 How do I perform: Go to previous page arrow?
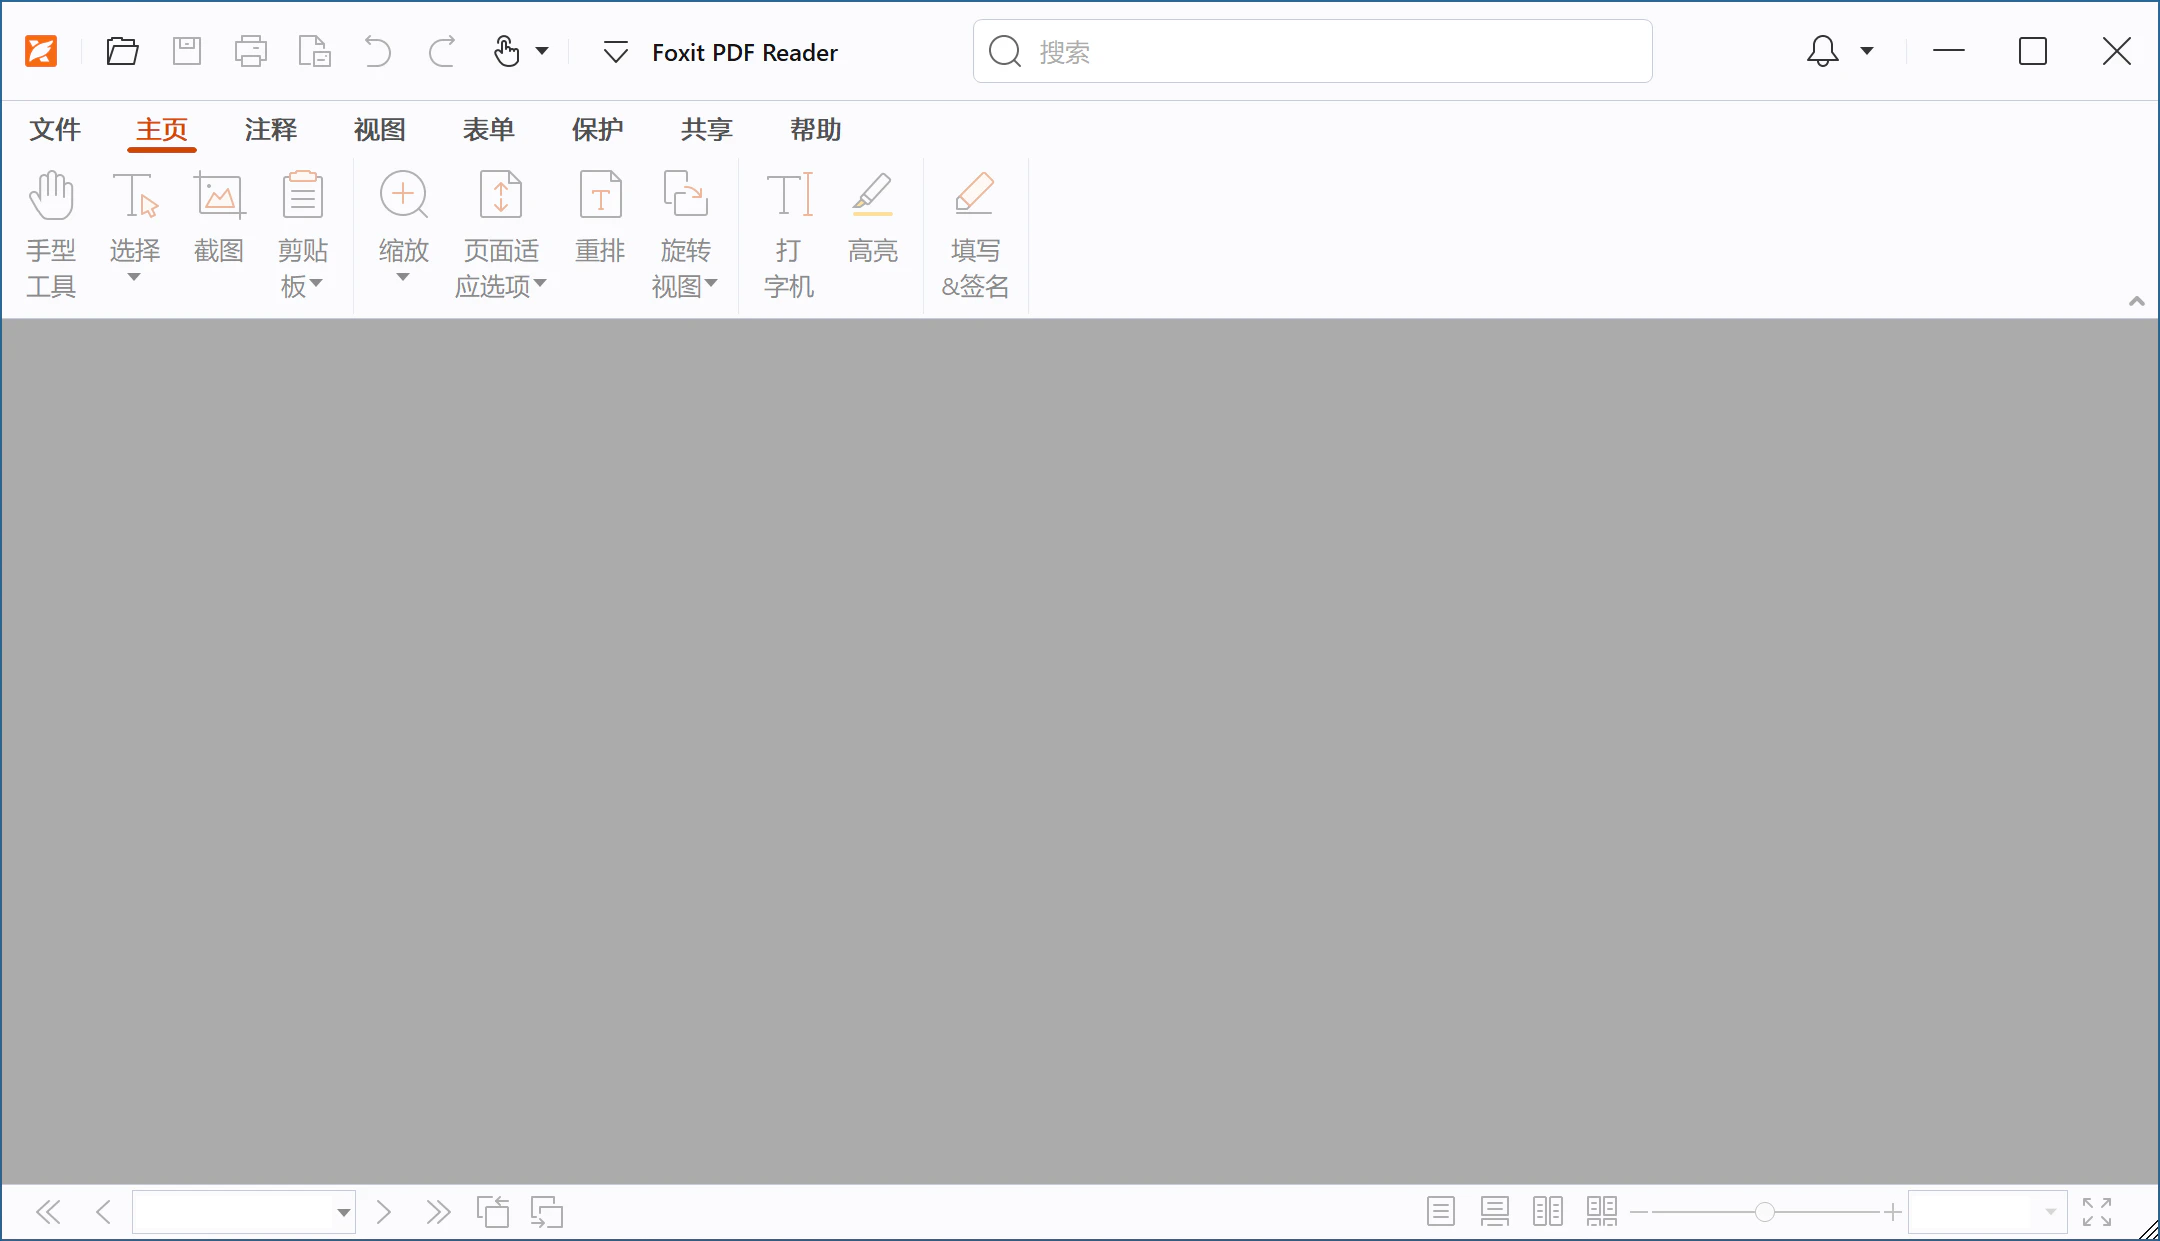click(x=103, y=1212)
